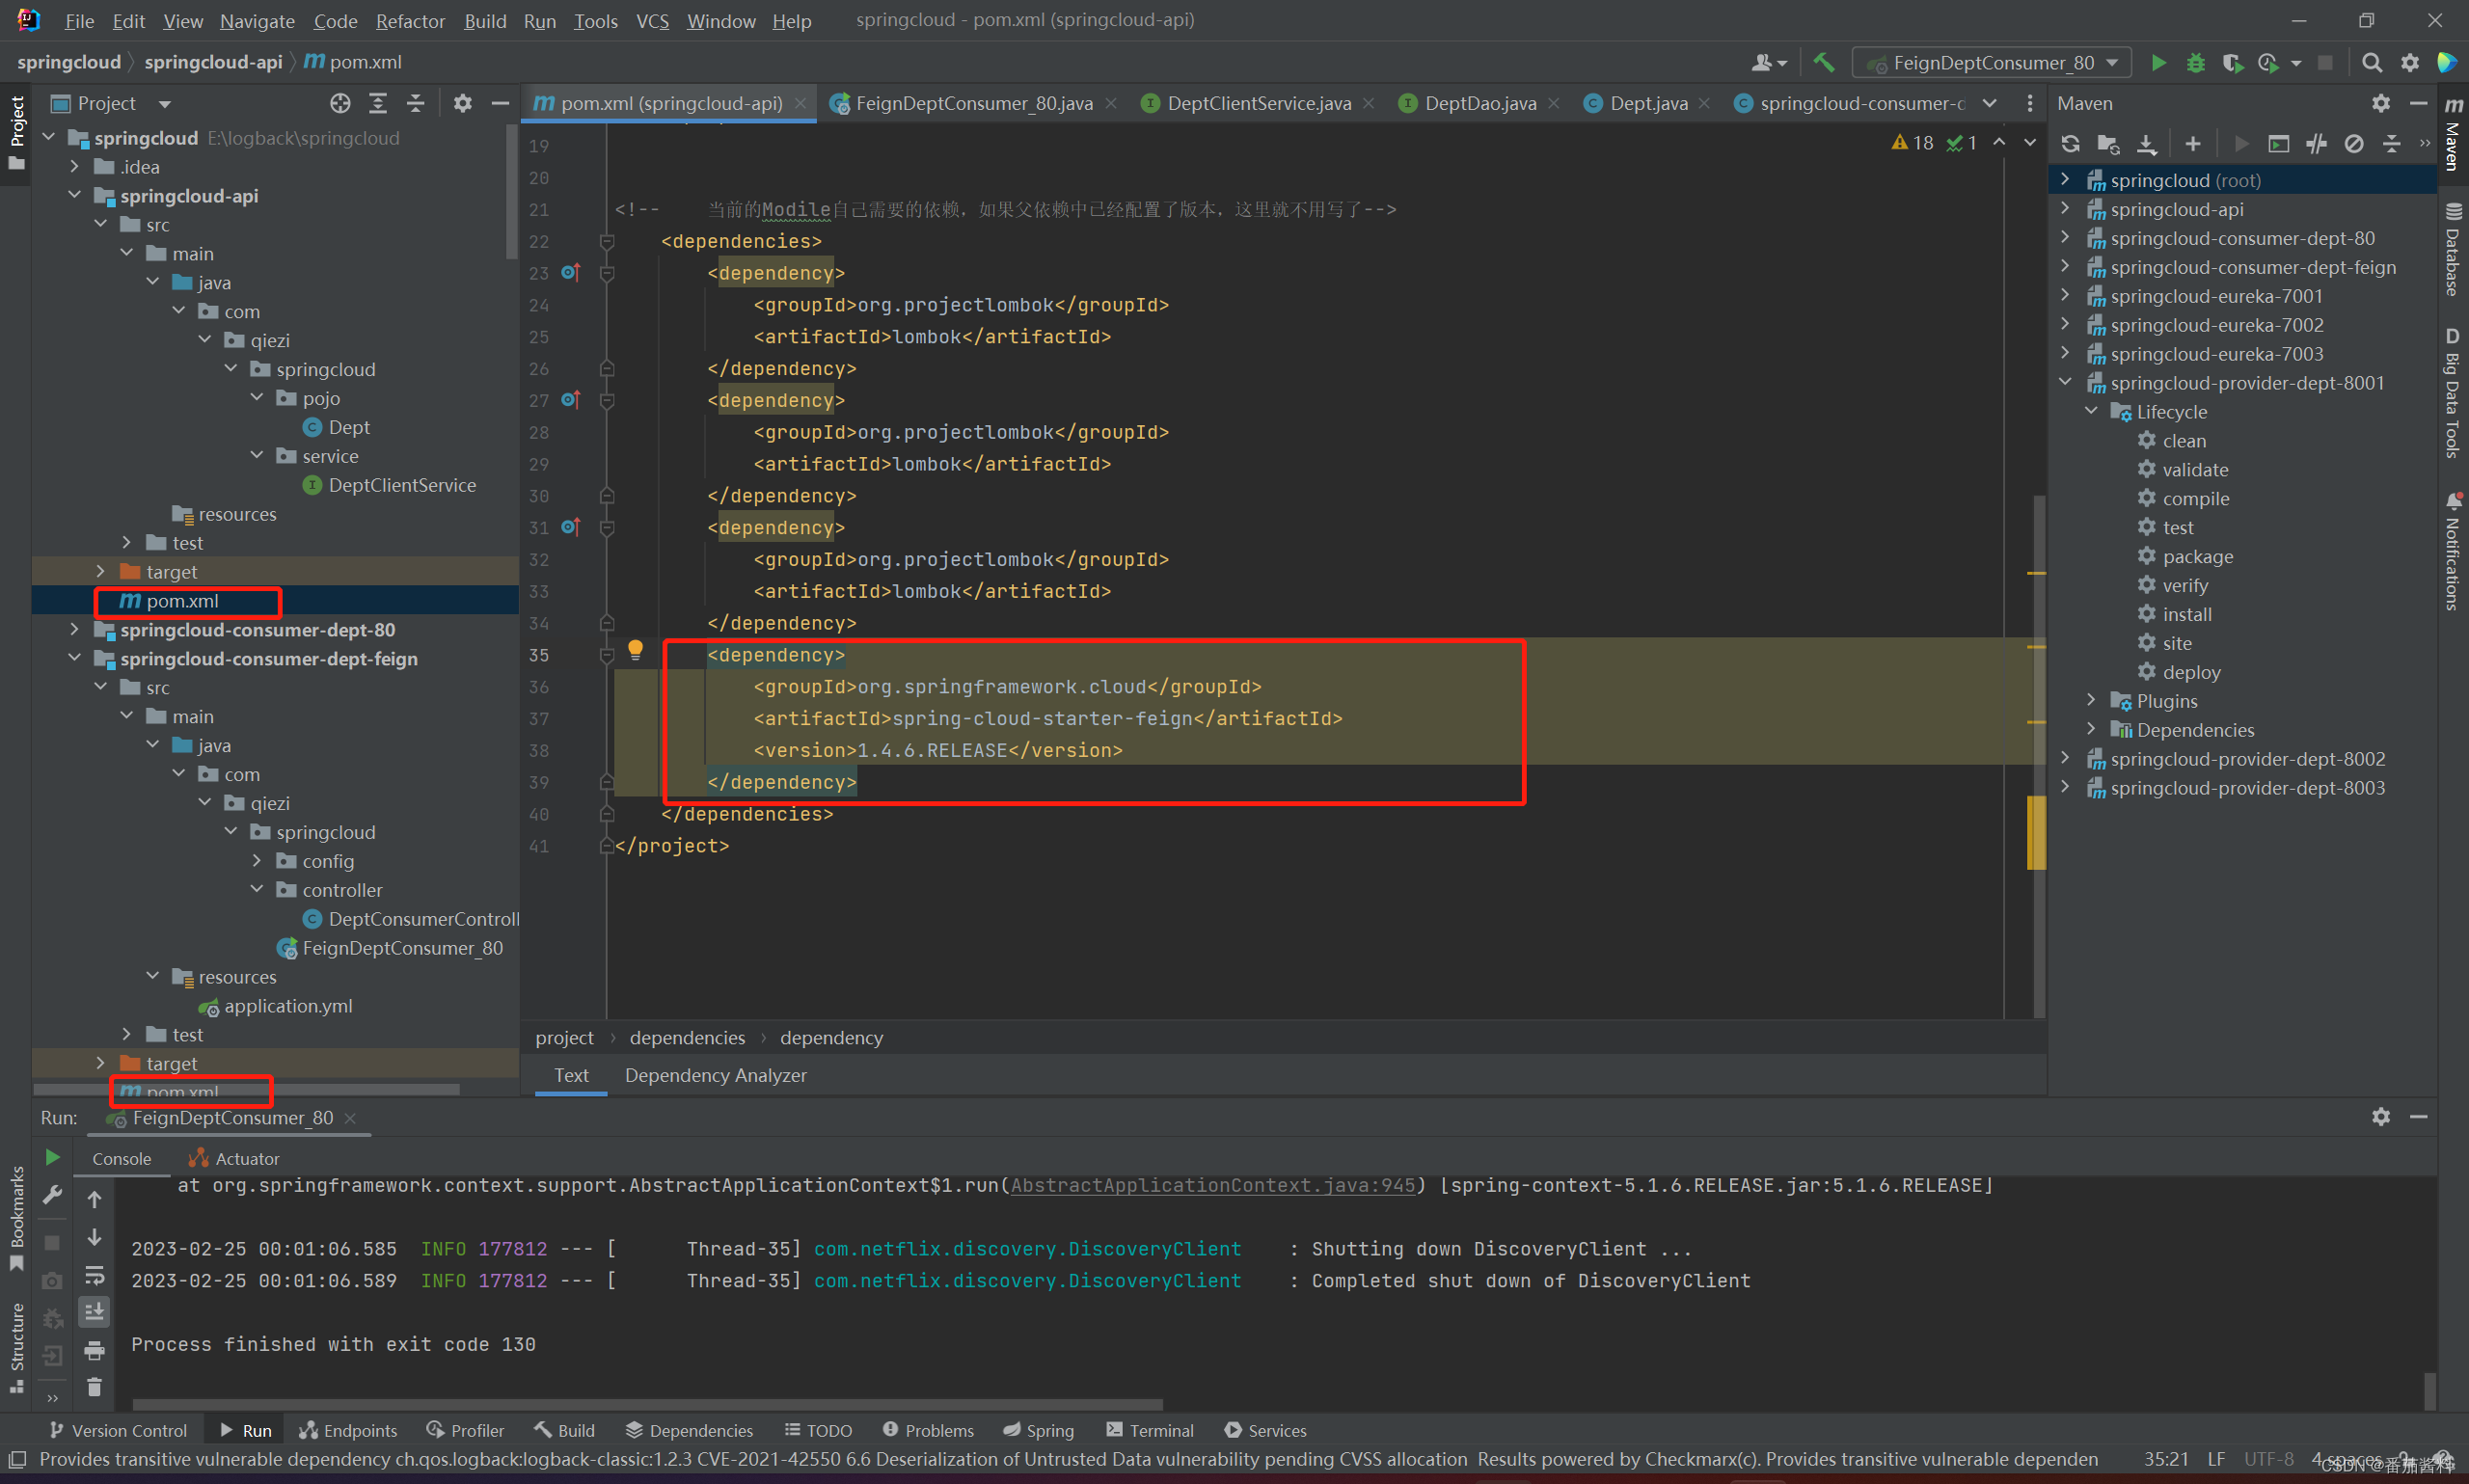
Task: Build project with hammer icon
Action: (x=1823, y=63)
